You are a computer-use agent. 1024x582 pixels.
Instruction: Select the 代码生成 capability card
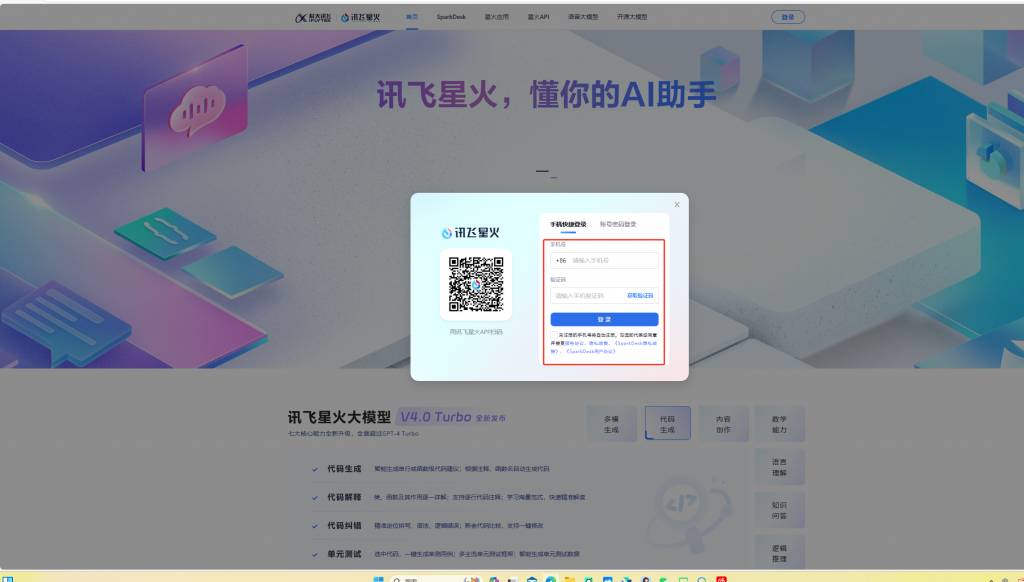tap(667, 424)
